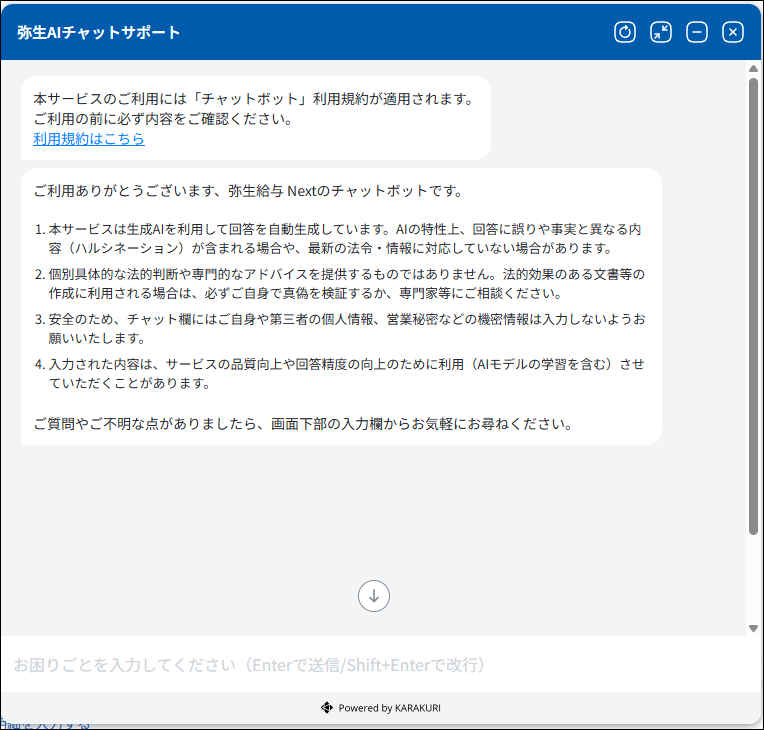
Task: Click the 本サービスのご利用には terms notice text
Action: tap(254, 99)
